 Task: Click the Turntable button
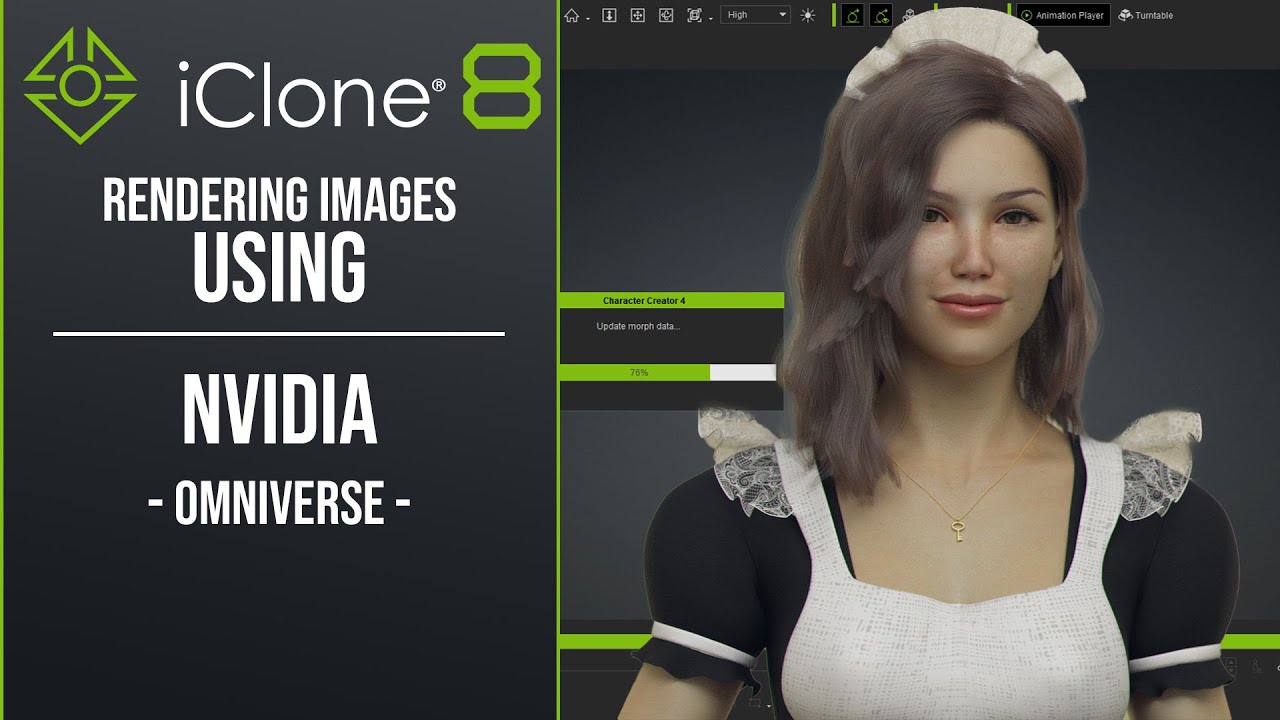pyautogui.click(x=1146, y=15)
